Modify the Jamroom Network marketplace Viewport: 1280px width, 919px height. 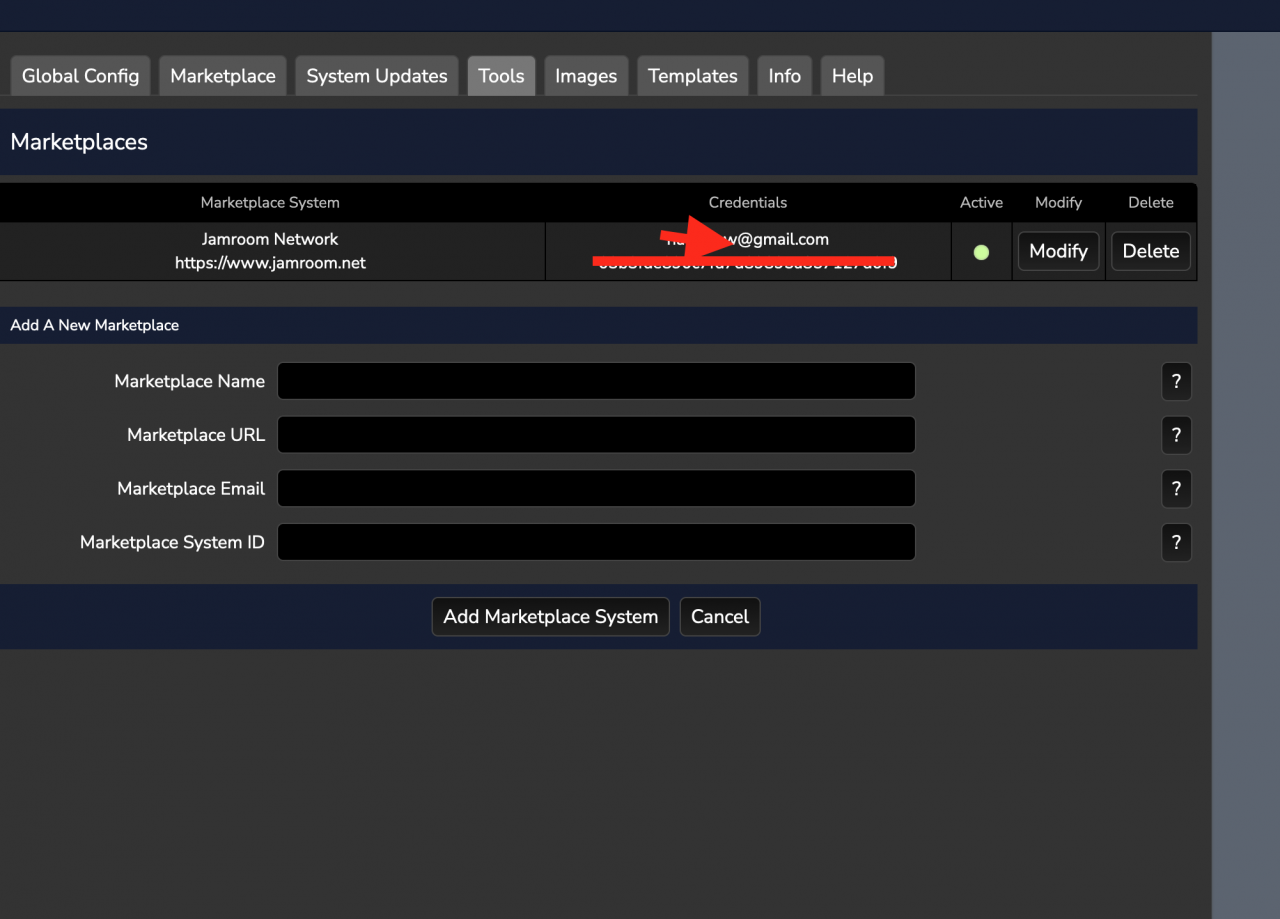(1058, 251)
